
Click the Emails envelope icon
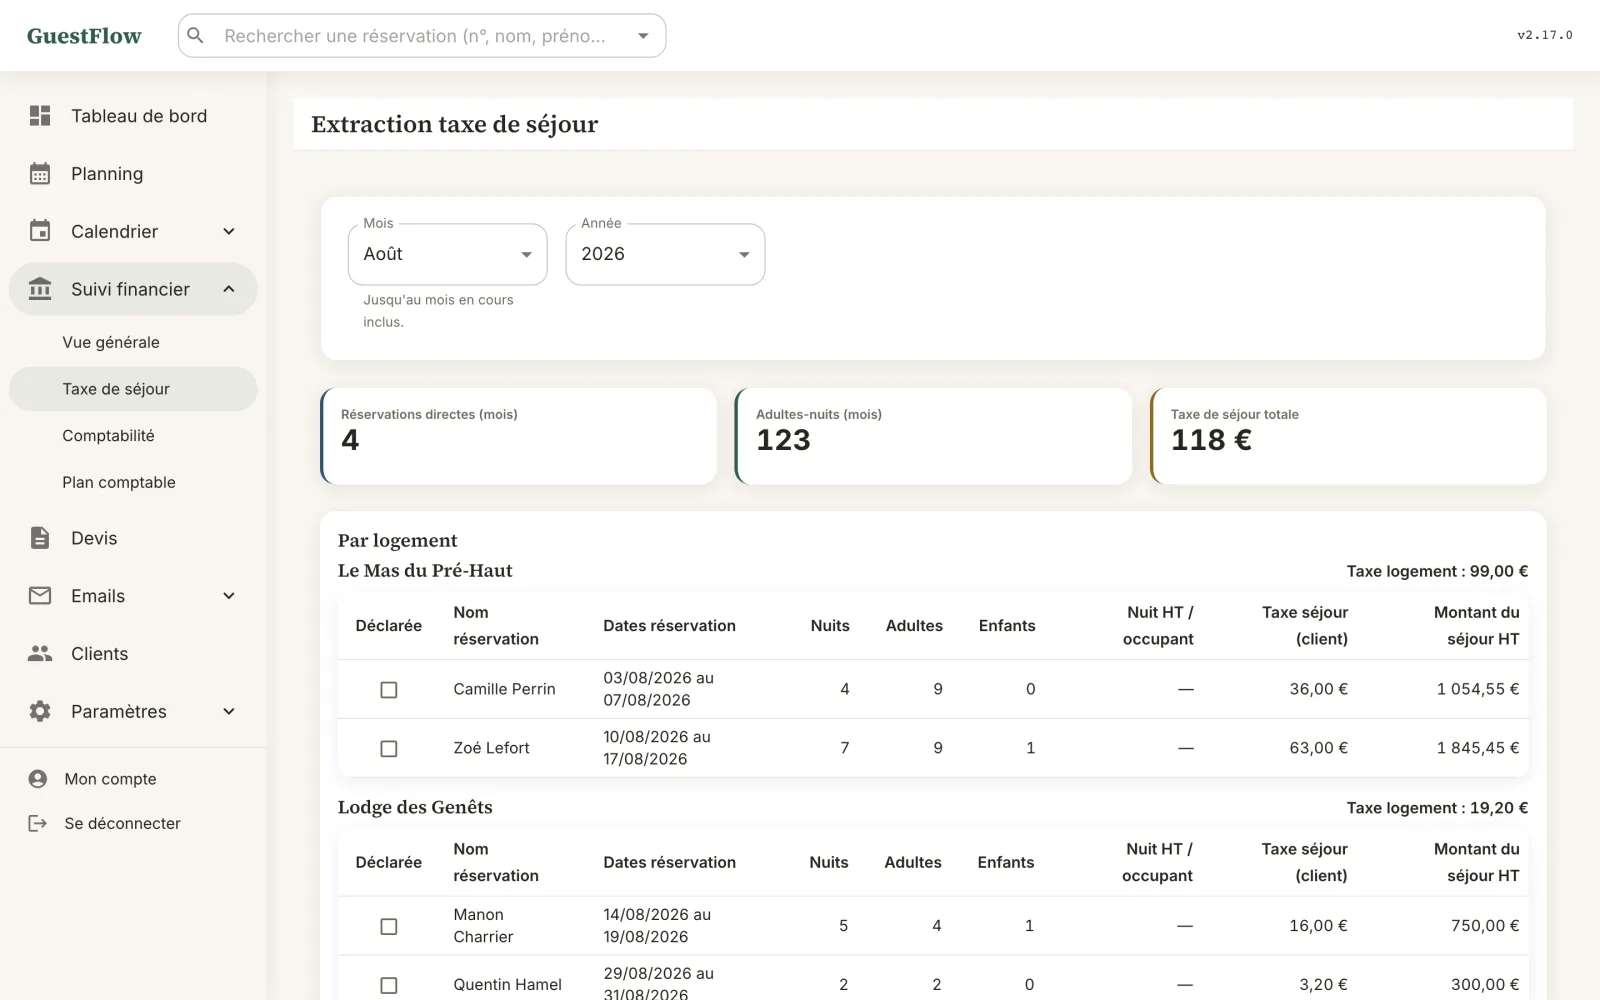40,596
